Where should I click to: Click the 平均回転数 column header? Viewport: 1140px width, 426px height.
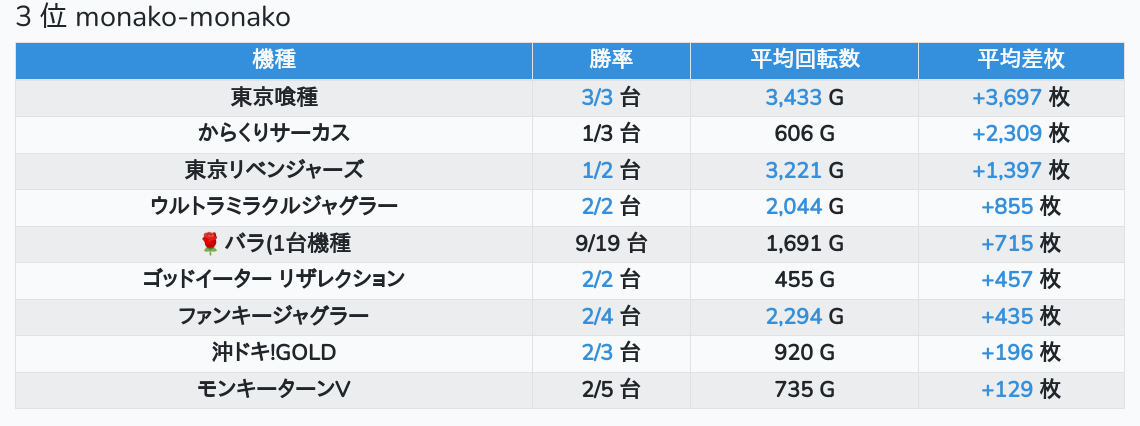tap(804, 60)
